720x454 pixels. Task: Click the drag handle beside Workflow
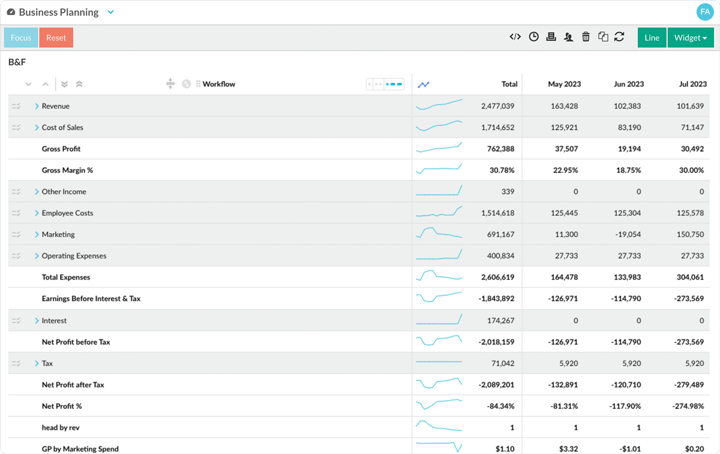point(198,84)
